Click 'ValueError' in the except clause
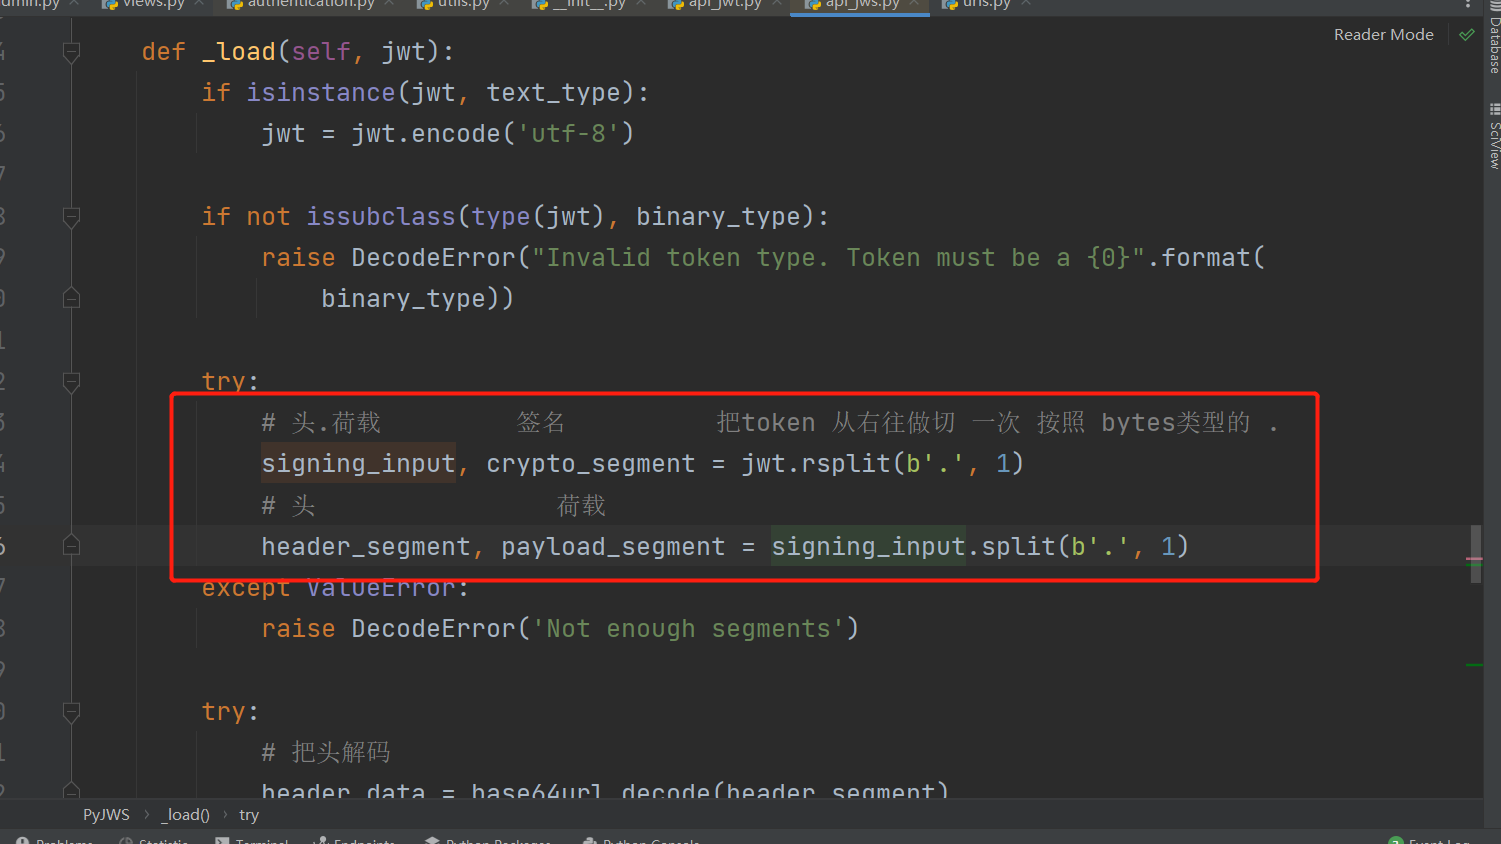This screenshot has width=1501, height=844. coord(381,588)
